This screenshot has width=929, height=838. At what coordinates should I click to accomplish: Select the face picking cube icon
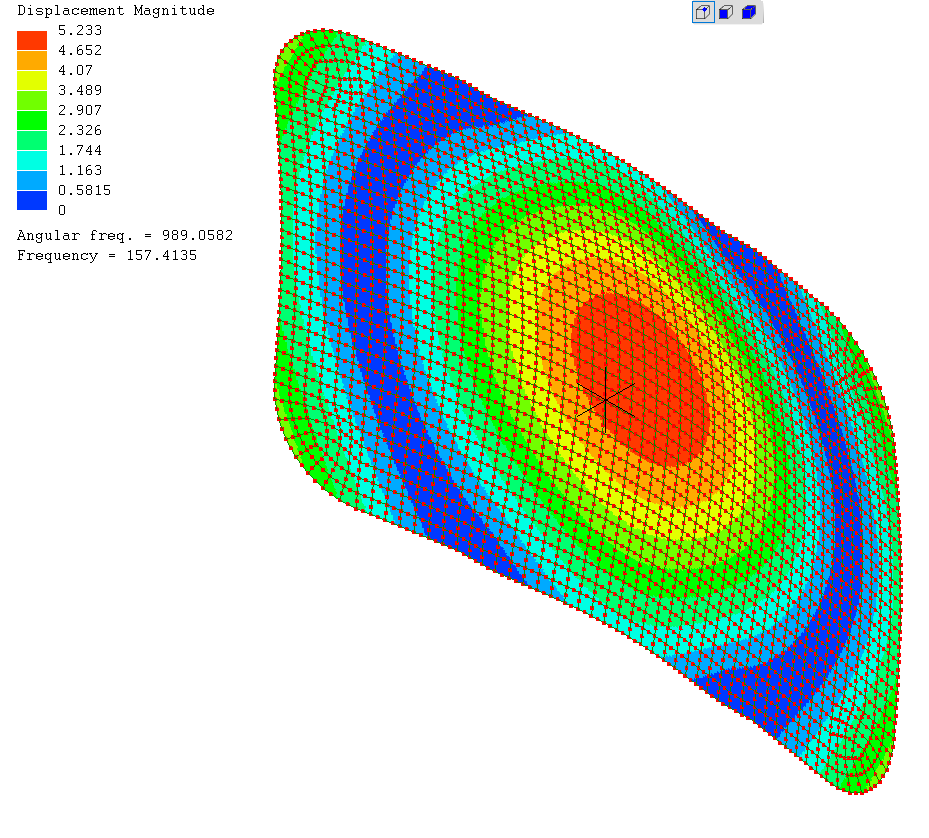click(x=726, y=12)
